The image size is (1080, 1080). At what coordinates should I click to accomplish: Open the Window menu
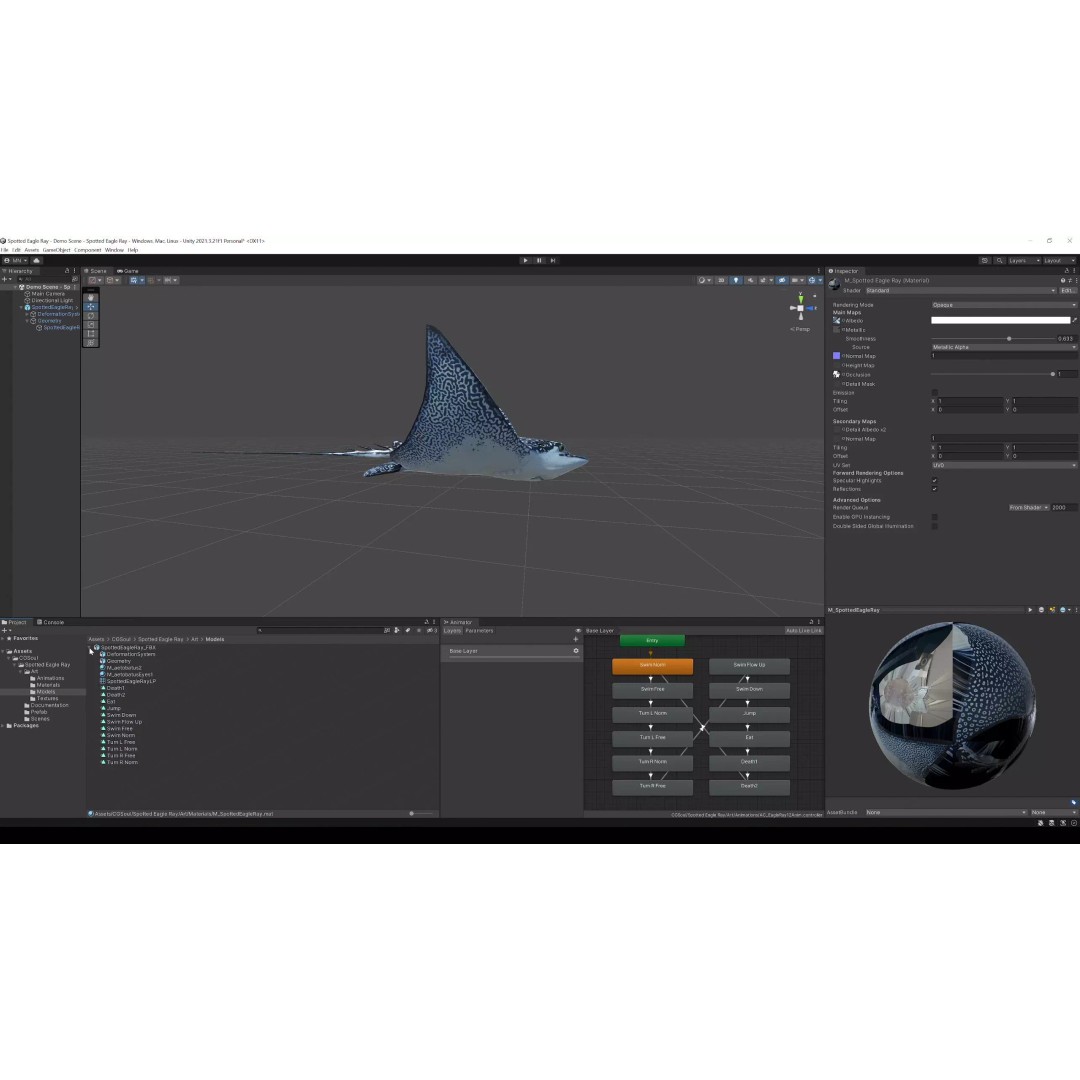(x=114, y=250)
